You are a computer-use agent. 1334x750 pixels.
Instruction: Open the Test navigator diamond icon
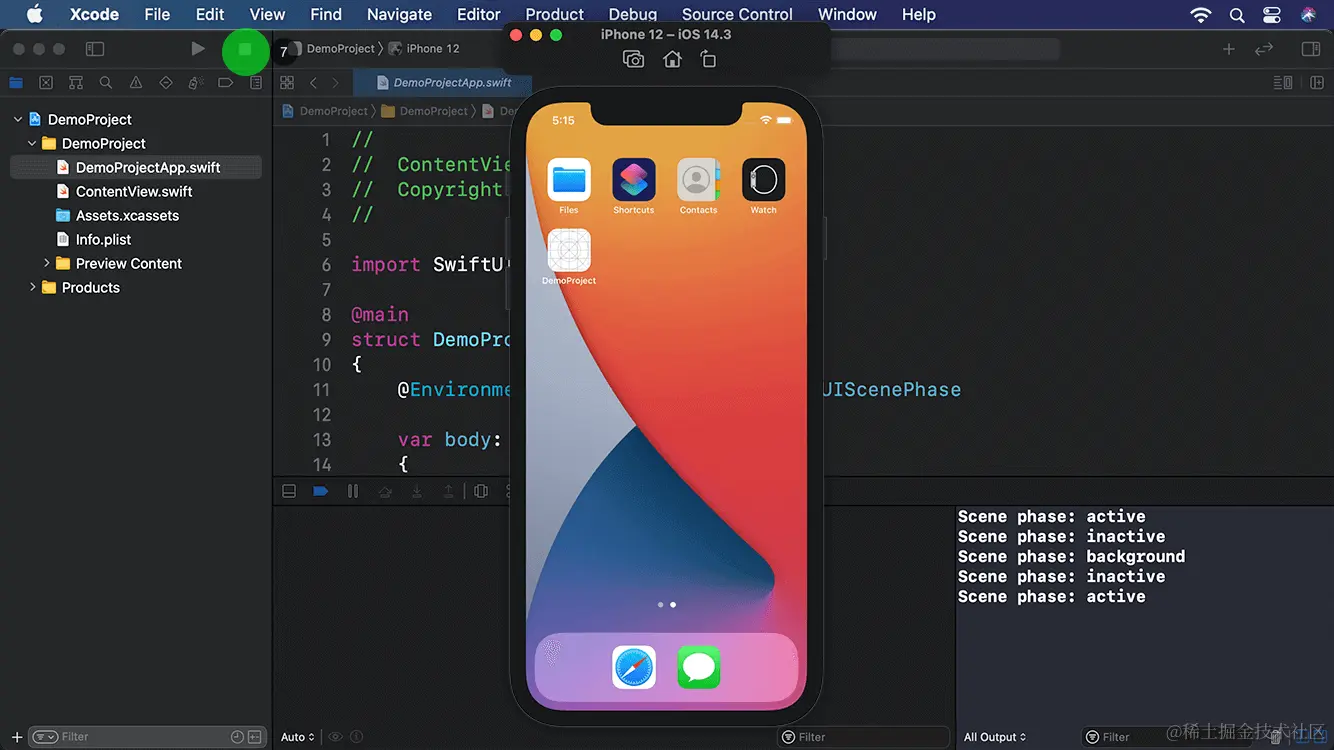(166, 83)
